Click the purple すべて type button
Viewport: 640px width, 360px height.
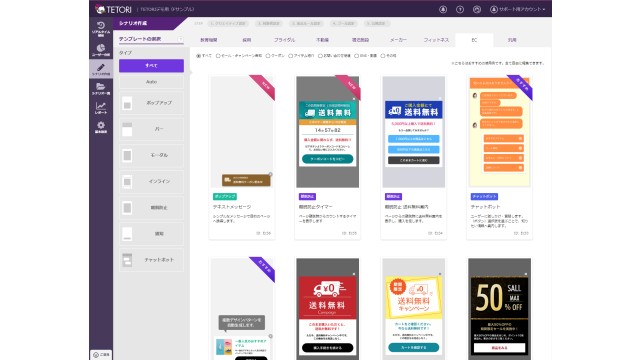point(151,65)
